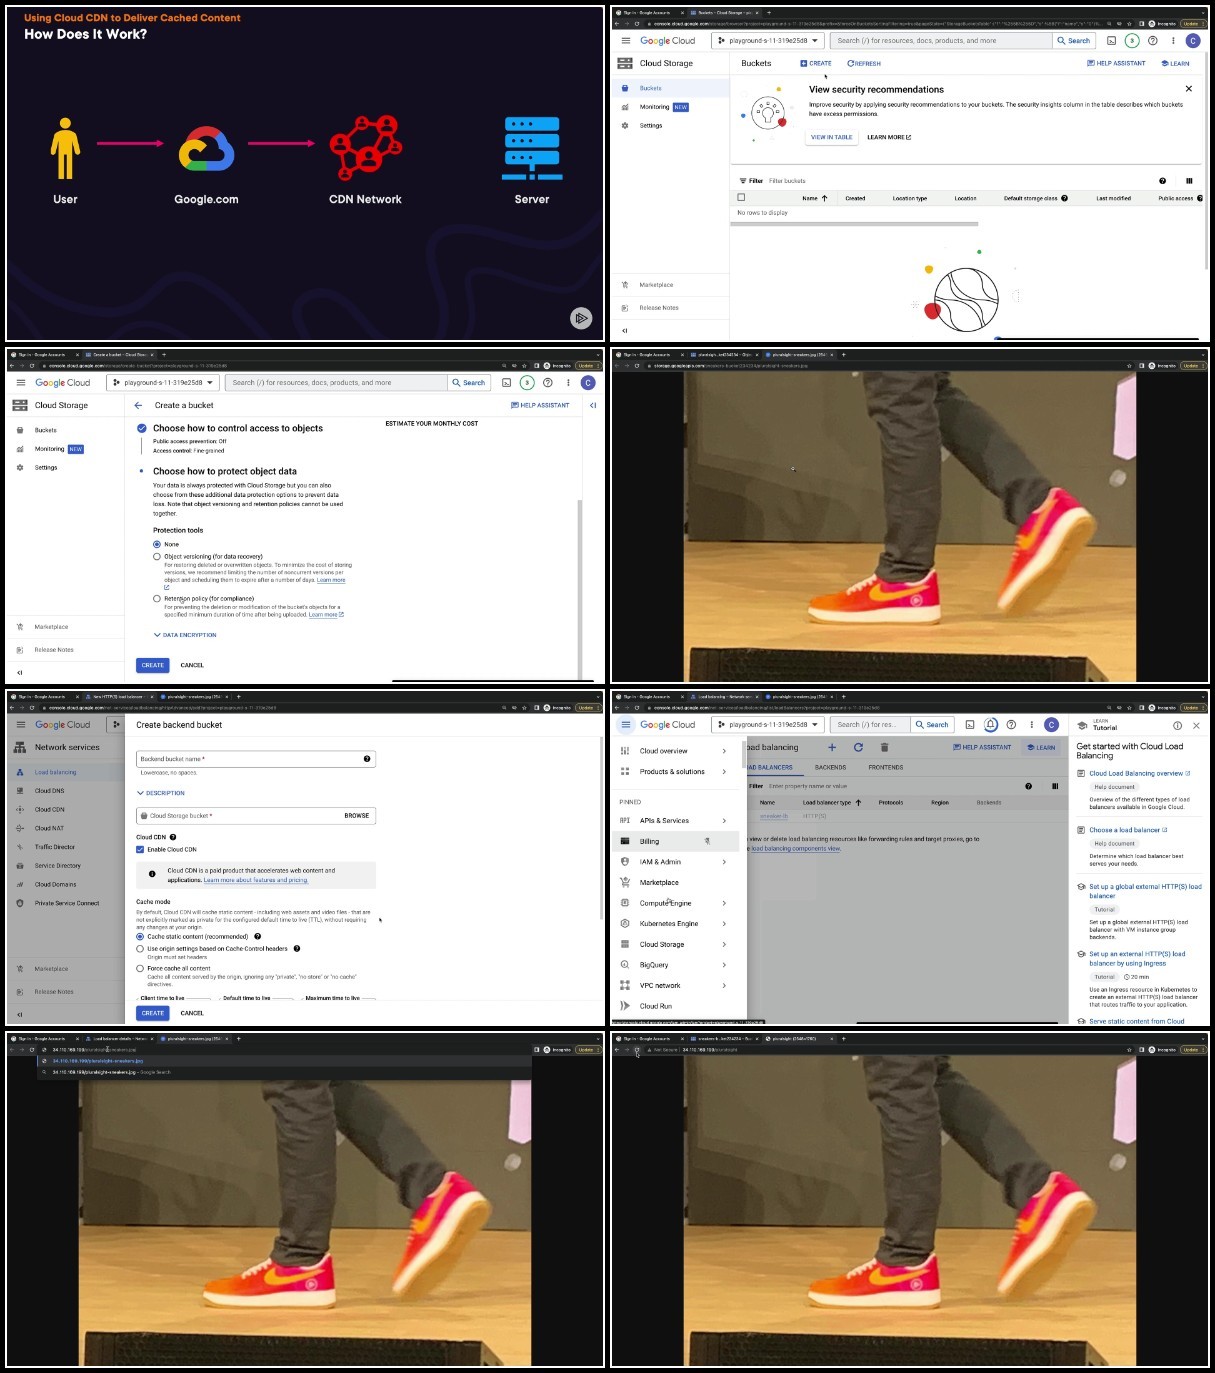1215x1373 pixels.
Task: Select the Force cache all content option
Action: pos(140,968)
